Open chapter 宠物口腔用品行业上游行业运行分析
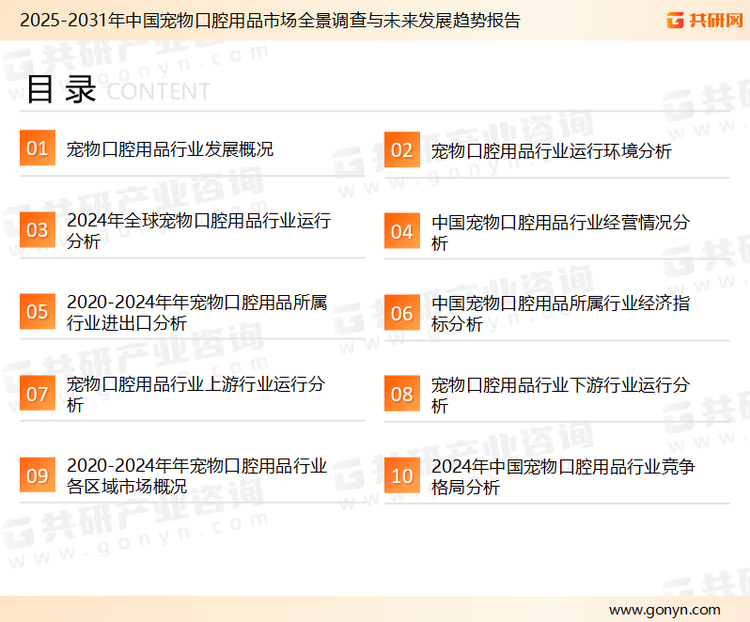This screenshot has width=750, height=622. [196, 394]
